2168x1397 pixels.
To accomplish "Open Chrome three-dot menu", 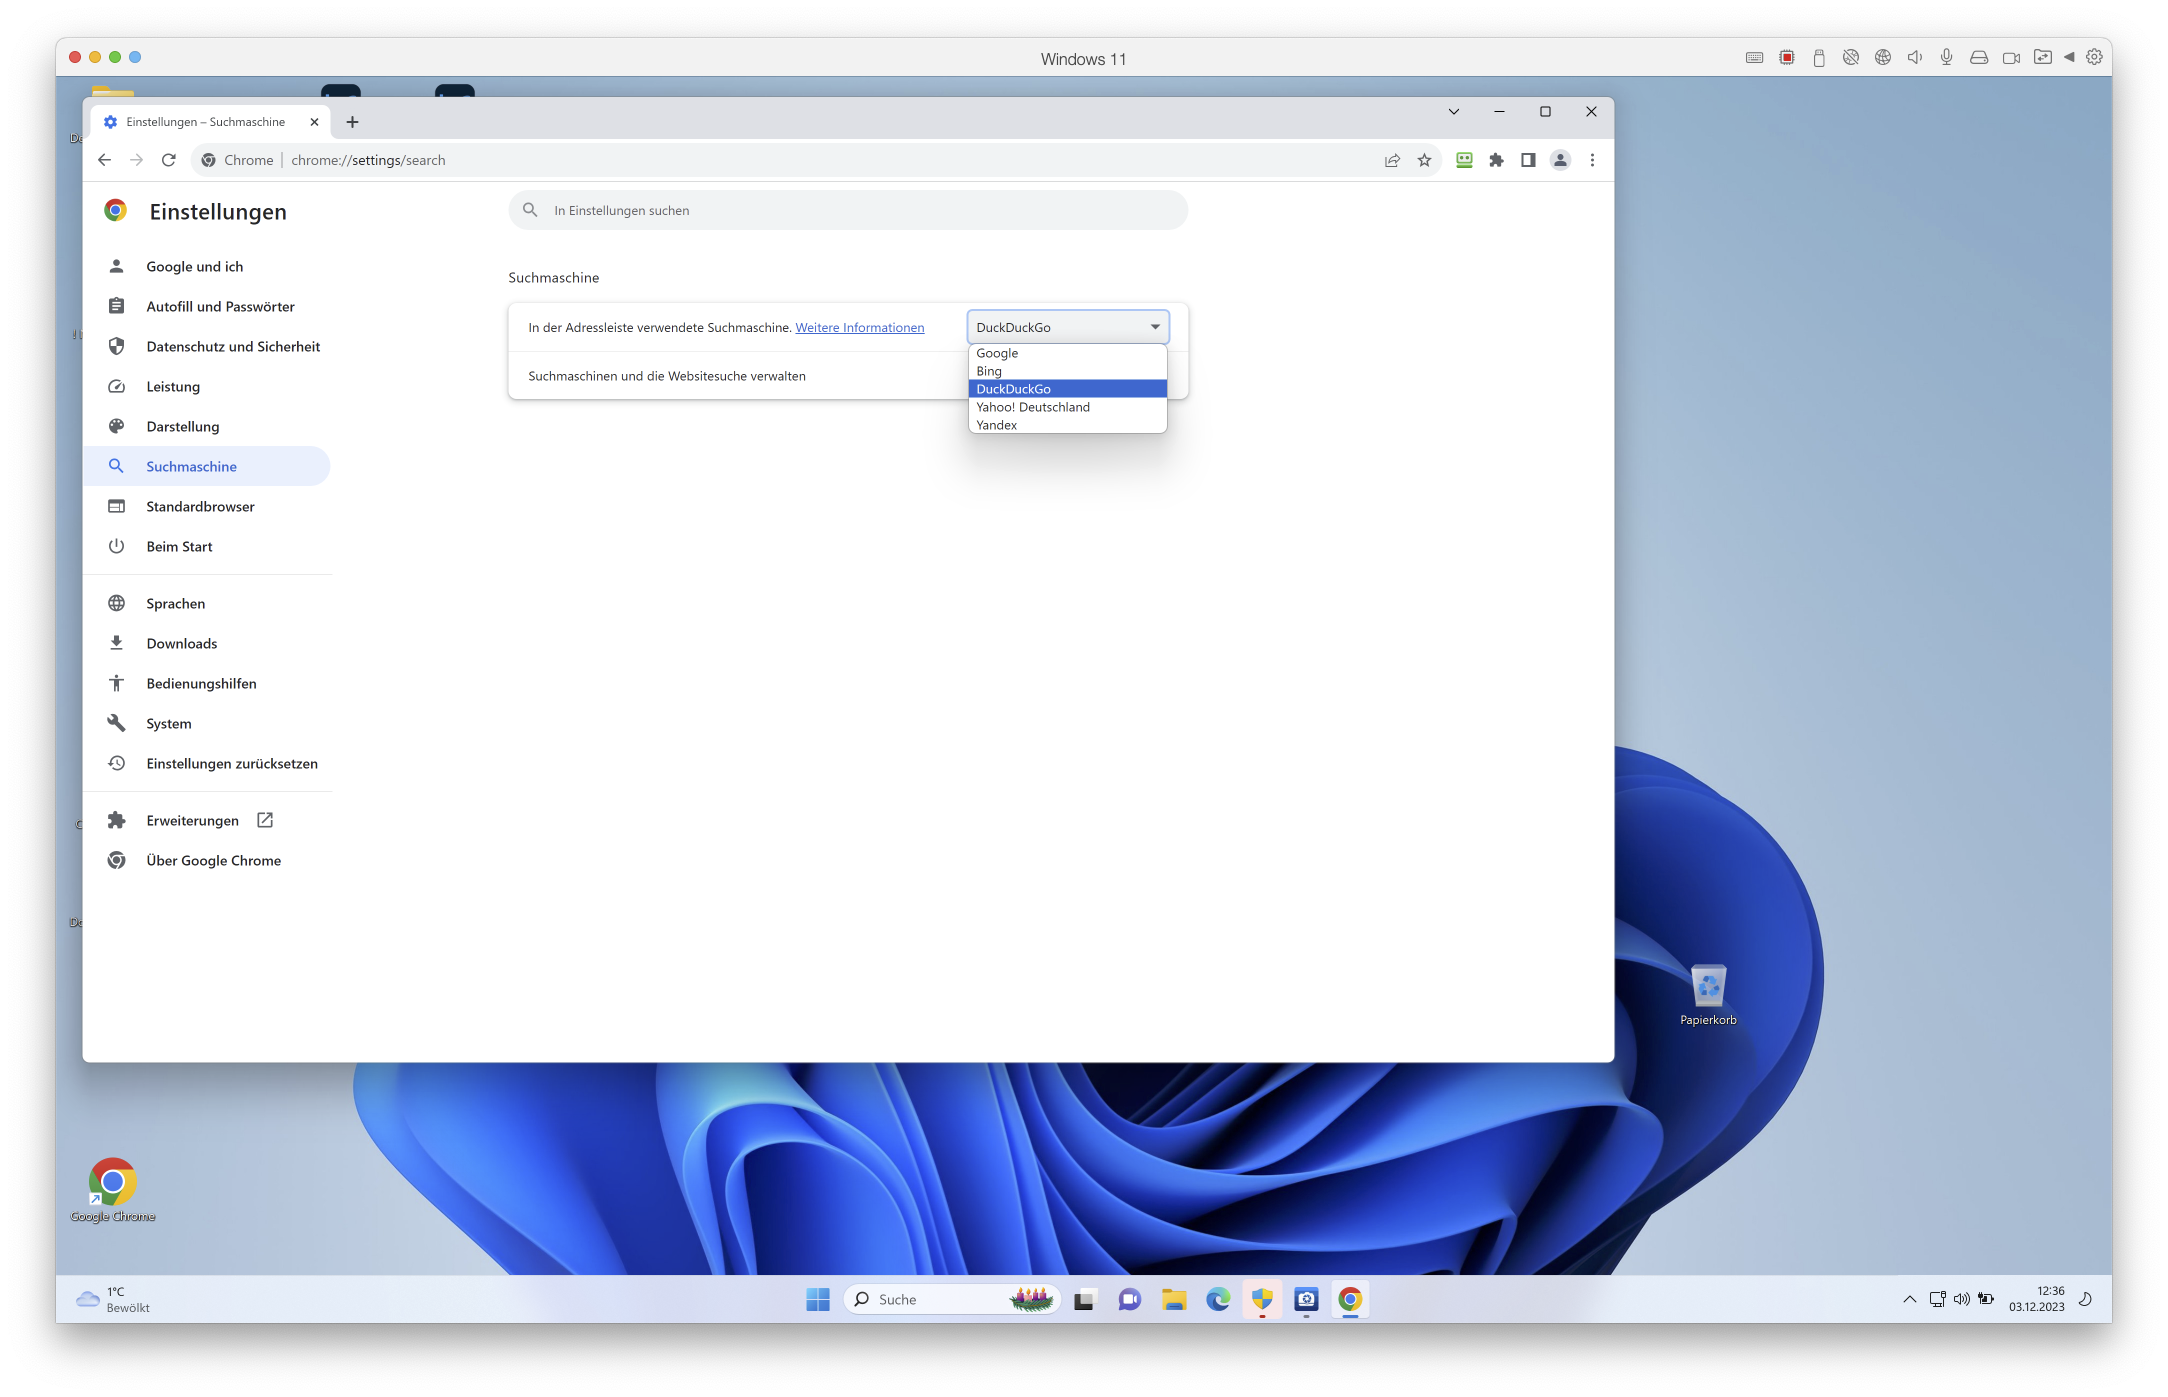I will pos(1592,160).
